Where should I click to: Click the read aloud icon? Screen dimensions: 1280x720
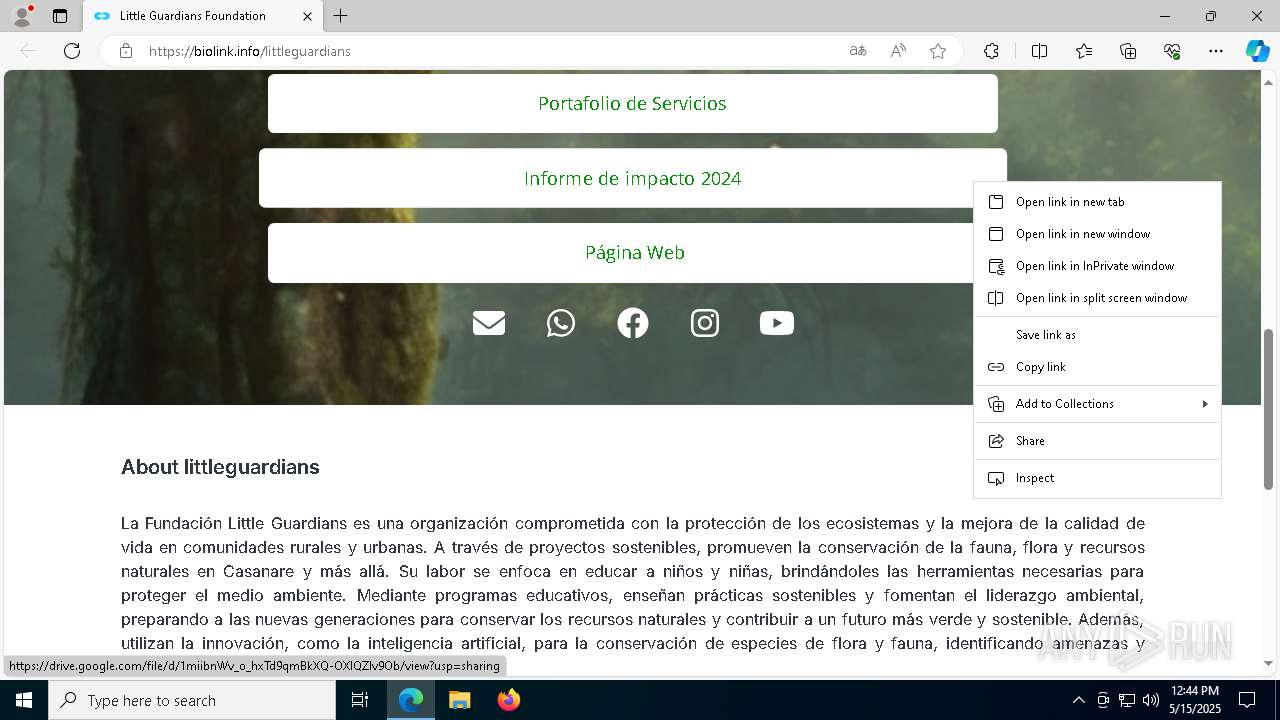[x=898, y=51]
